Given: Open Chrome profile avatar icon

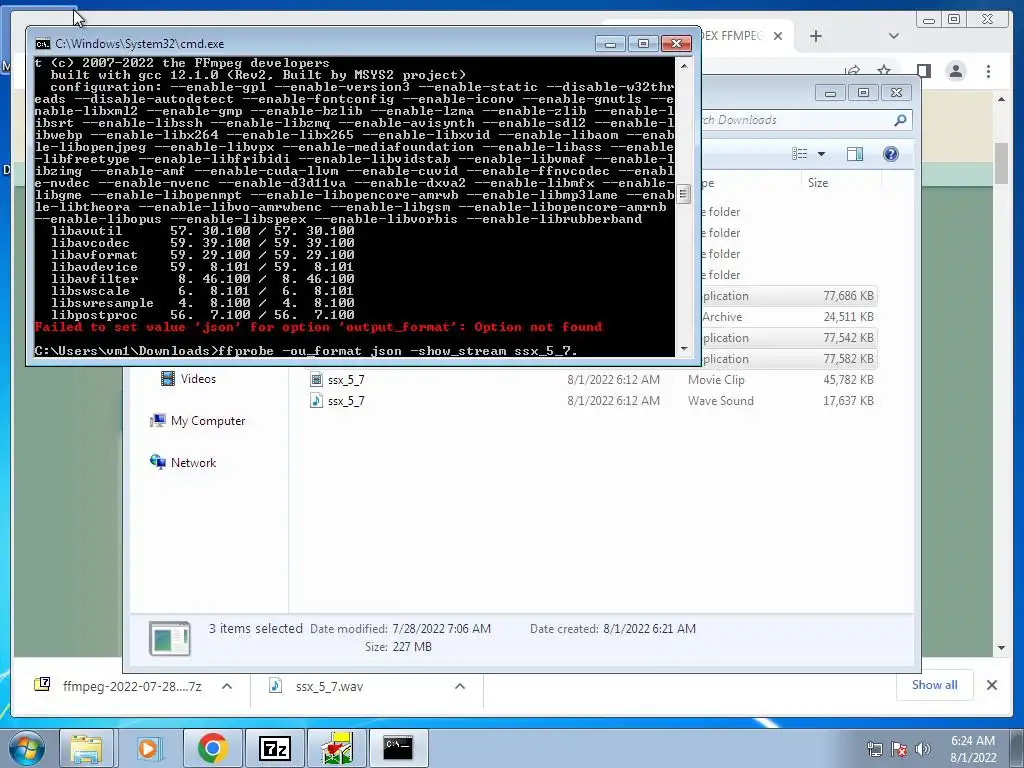Looking at the screenshot, I should tap(956, 71).
